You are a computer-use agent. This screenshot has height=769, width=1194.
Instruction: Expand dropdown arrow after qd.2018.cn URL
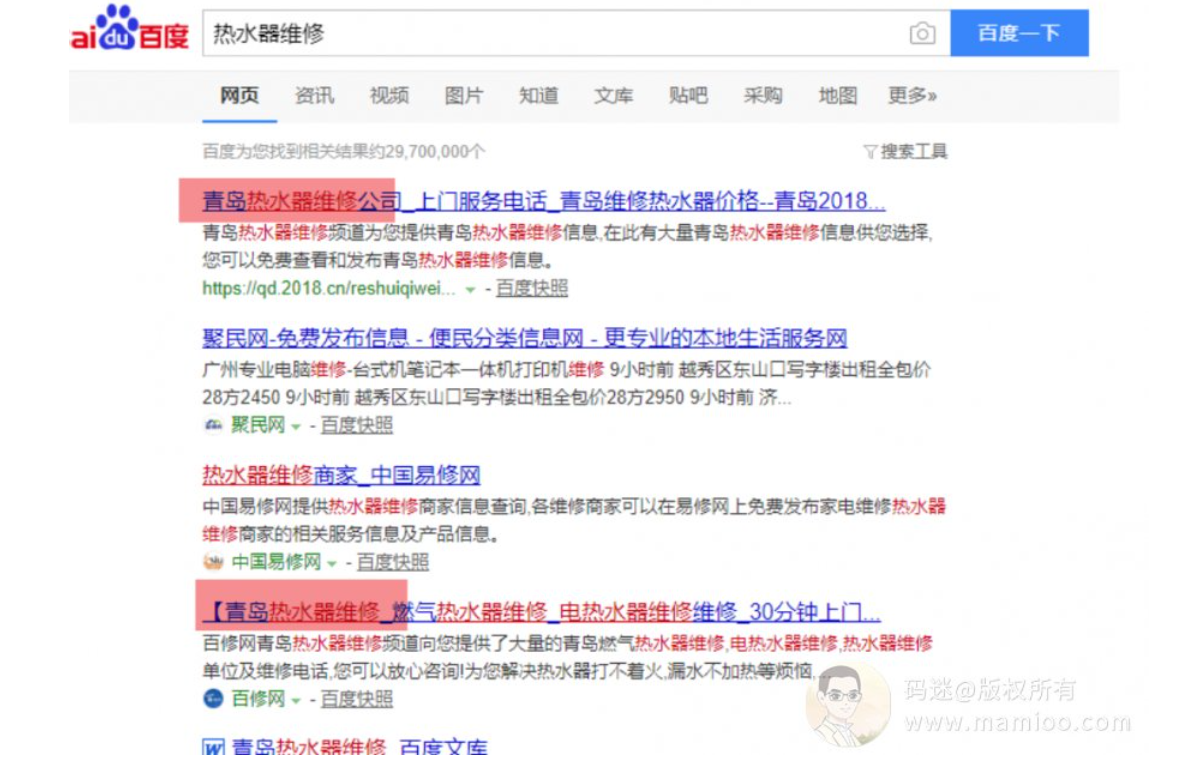click(x=471, y=290)
